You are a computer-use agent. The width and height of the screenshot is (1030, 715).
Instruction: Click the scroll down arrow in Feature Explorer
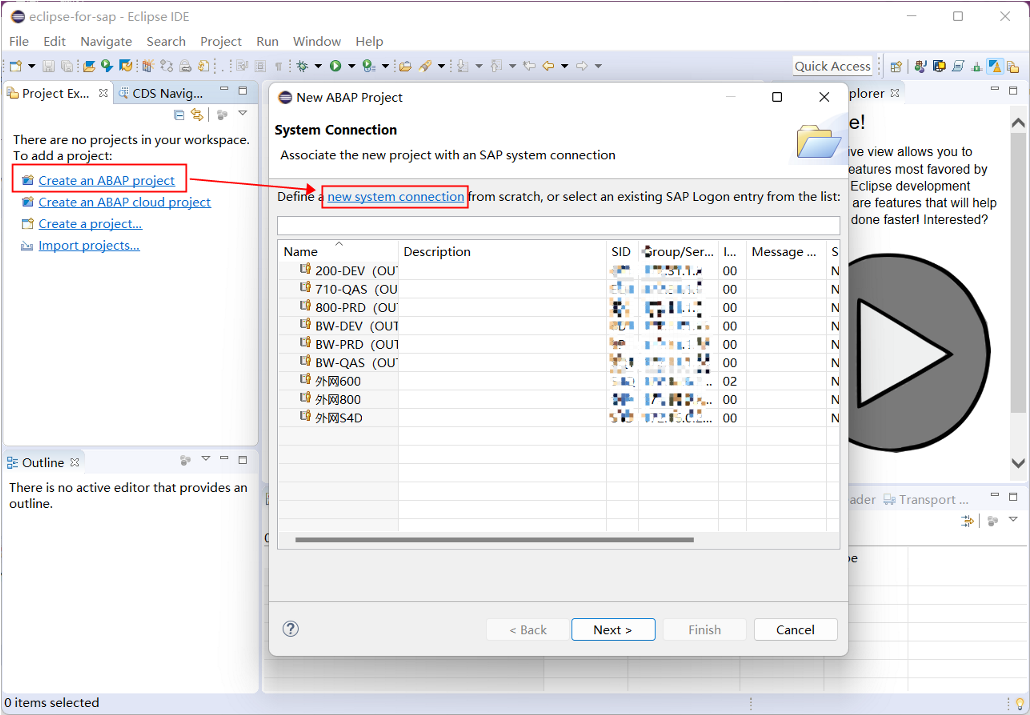tap(1018, 463)
